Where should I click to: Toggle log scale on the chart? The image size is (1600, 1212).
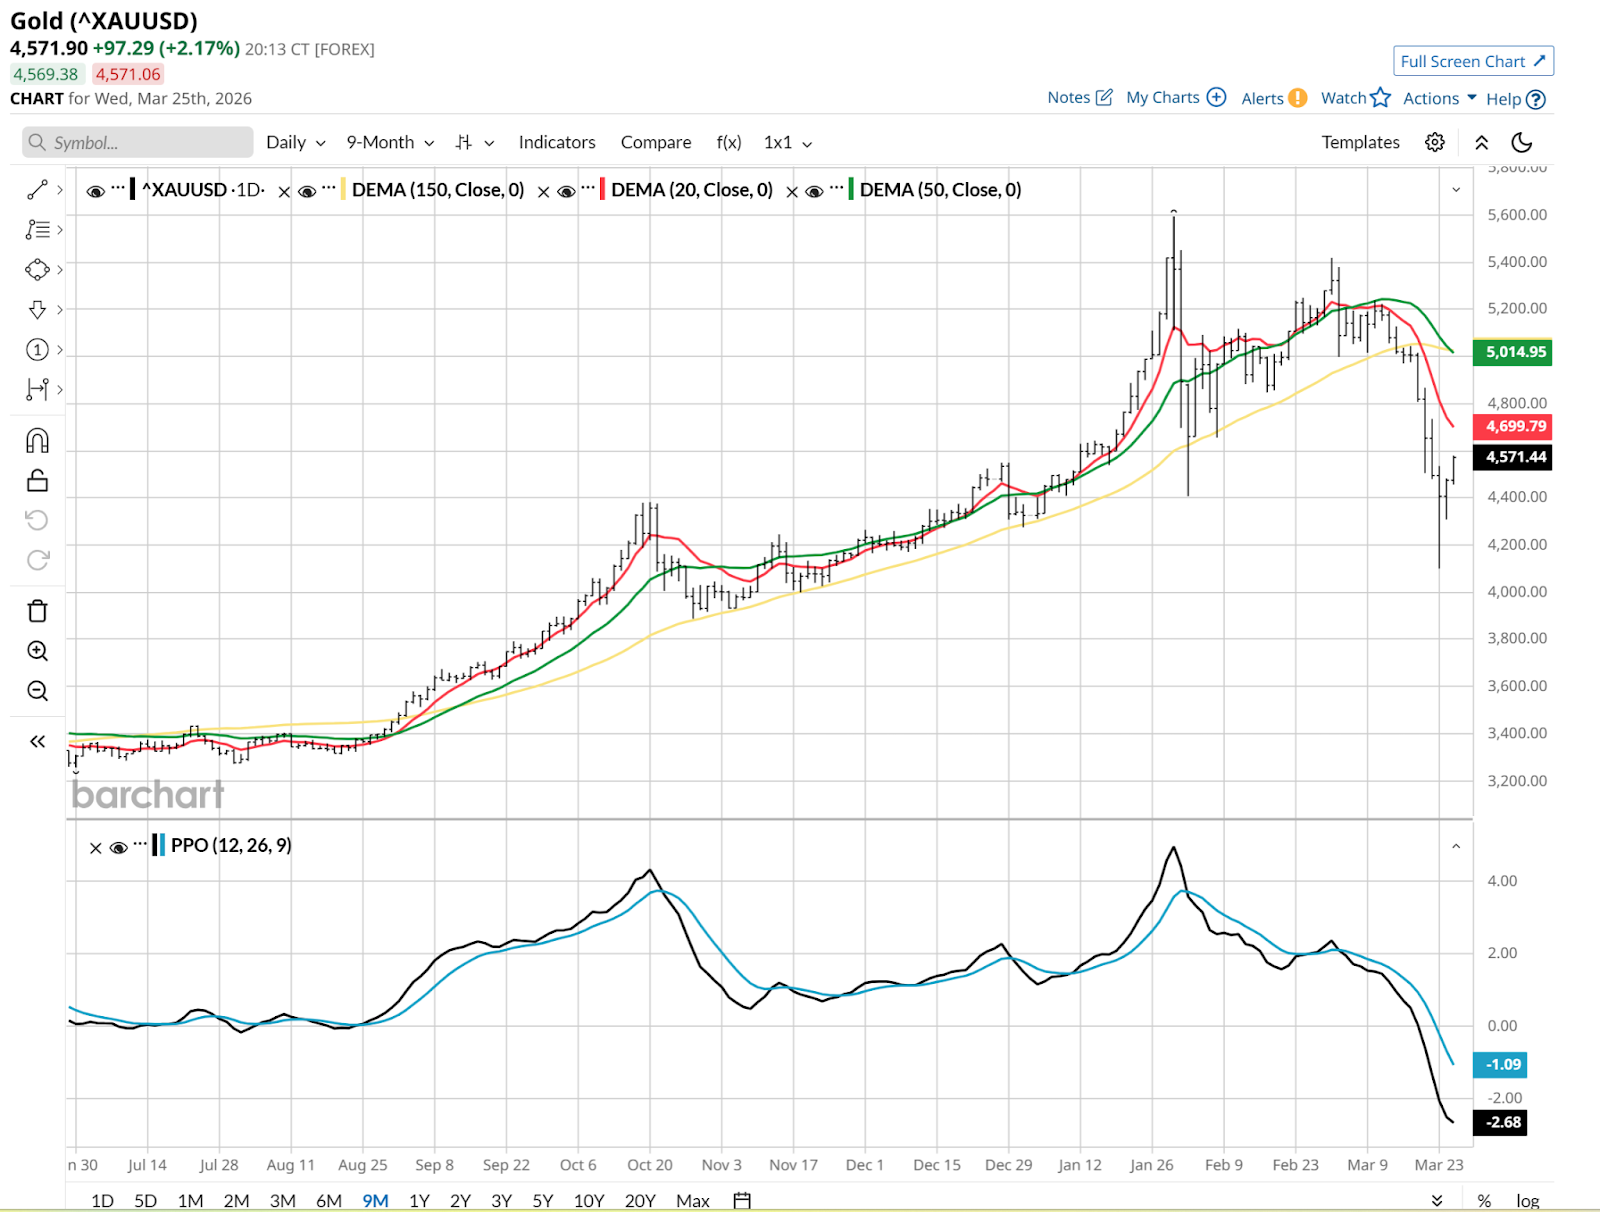tap(1527, 1200)
